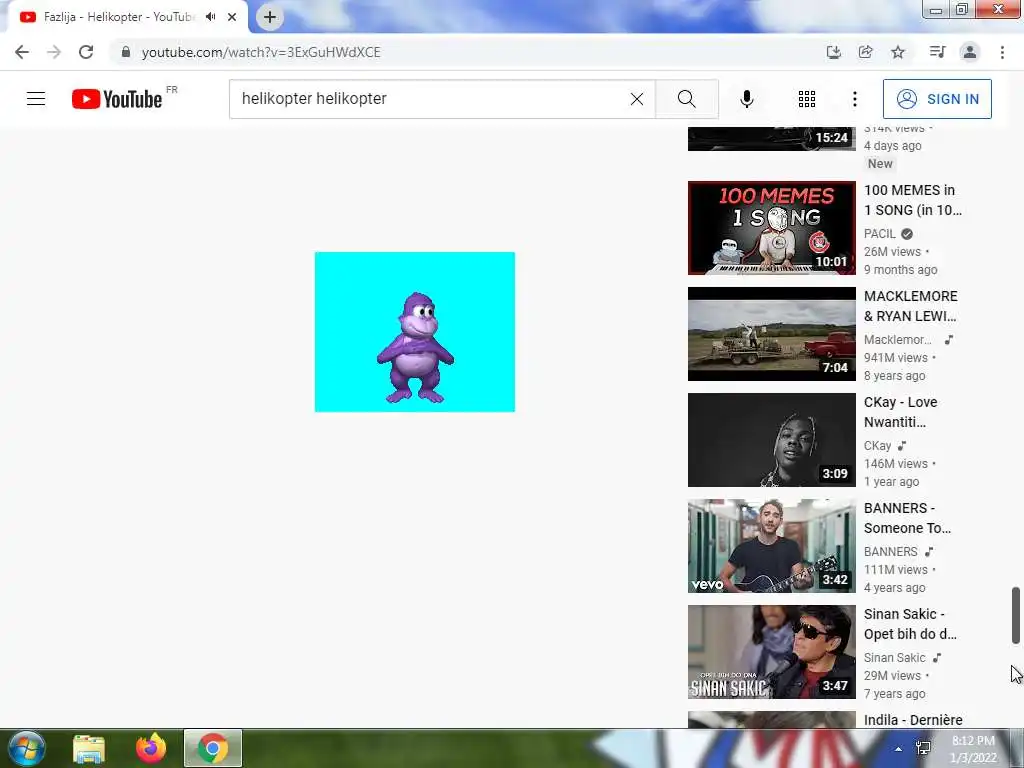Click the CKay - Love Nwantiti title

(x=901, y=411)
